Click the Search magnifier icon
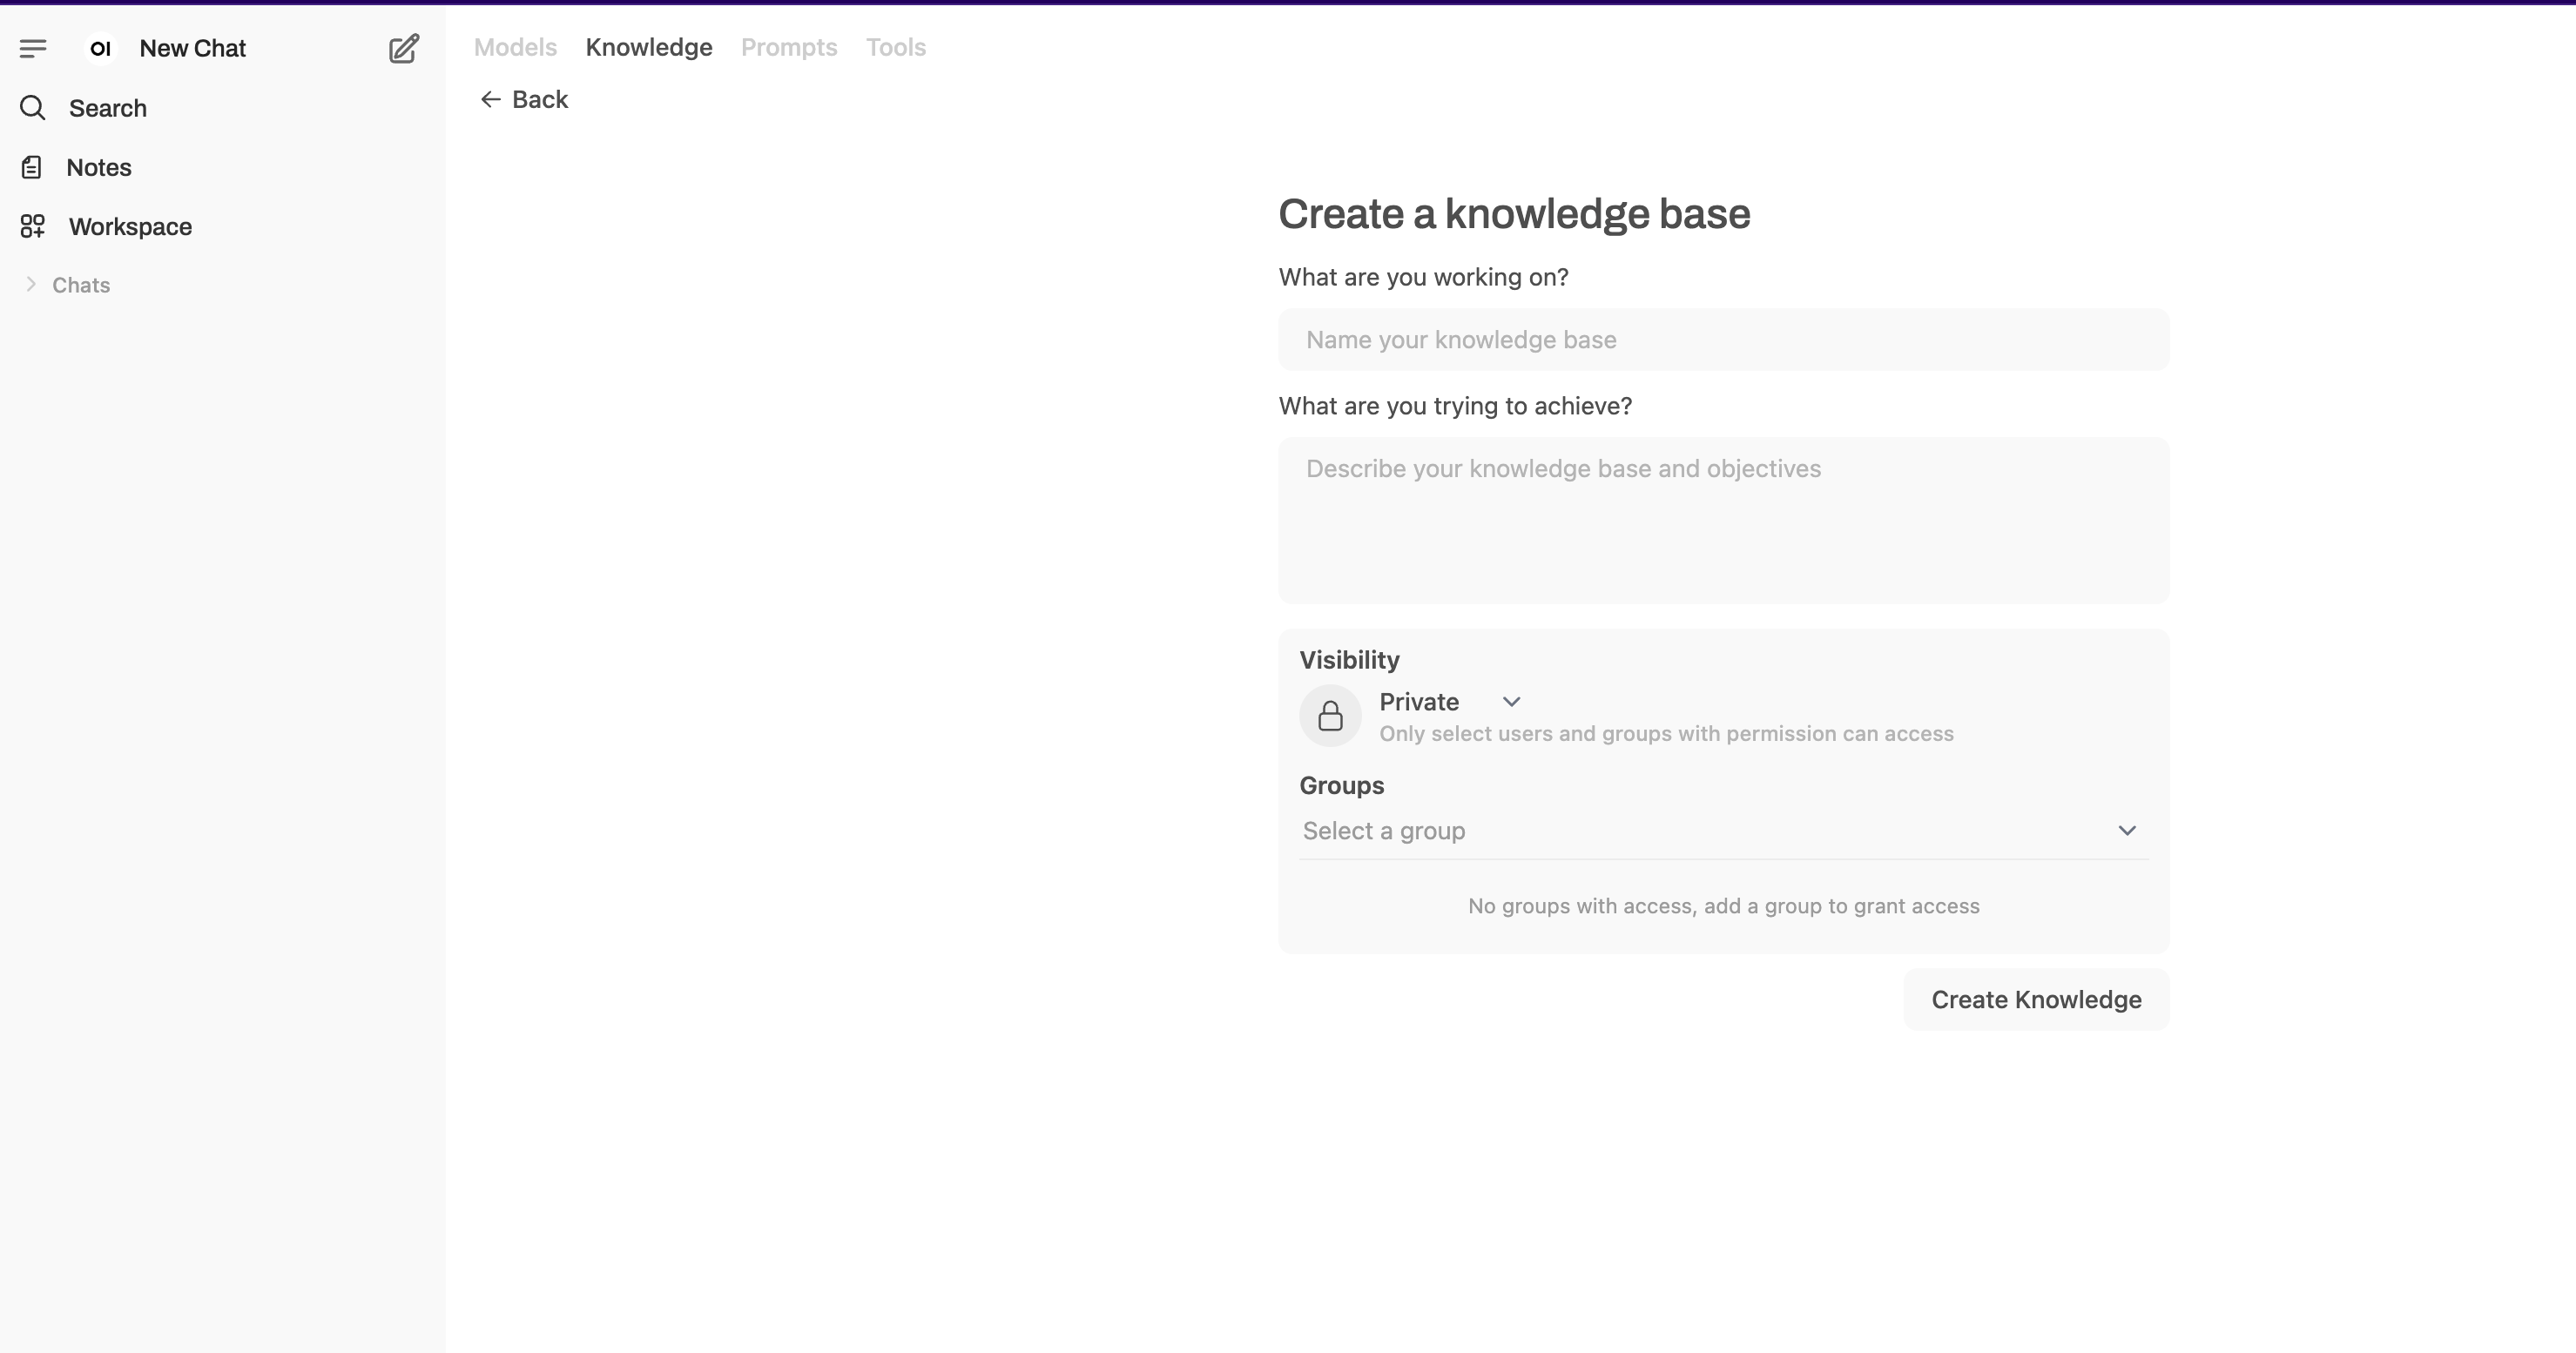 tap(33, 108)
